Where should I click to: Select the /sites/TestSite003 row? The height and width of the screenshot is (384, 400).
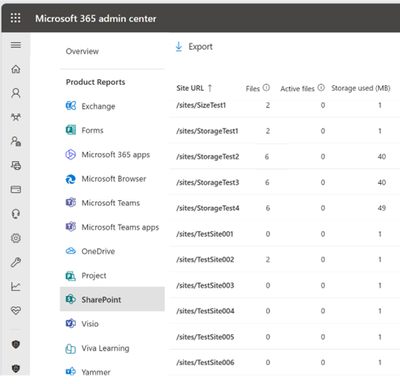(x=285, y=285)
